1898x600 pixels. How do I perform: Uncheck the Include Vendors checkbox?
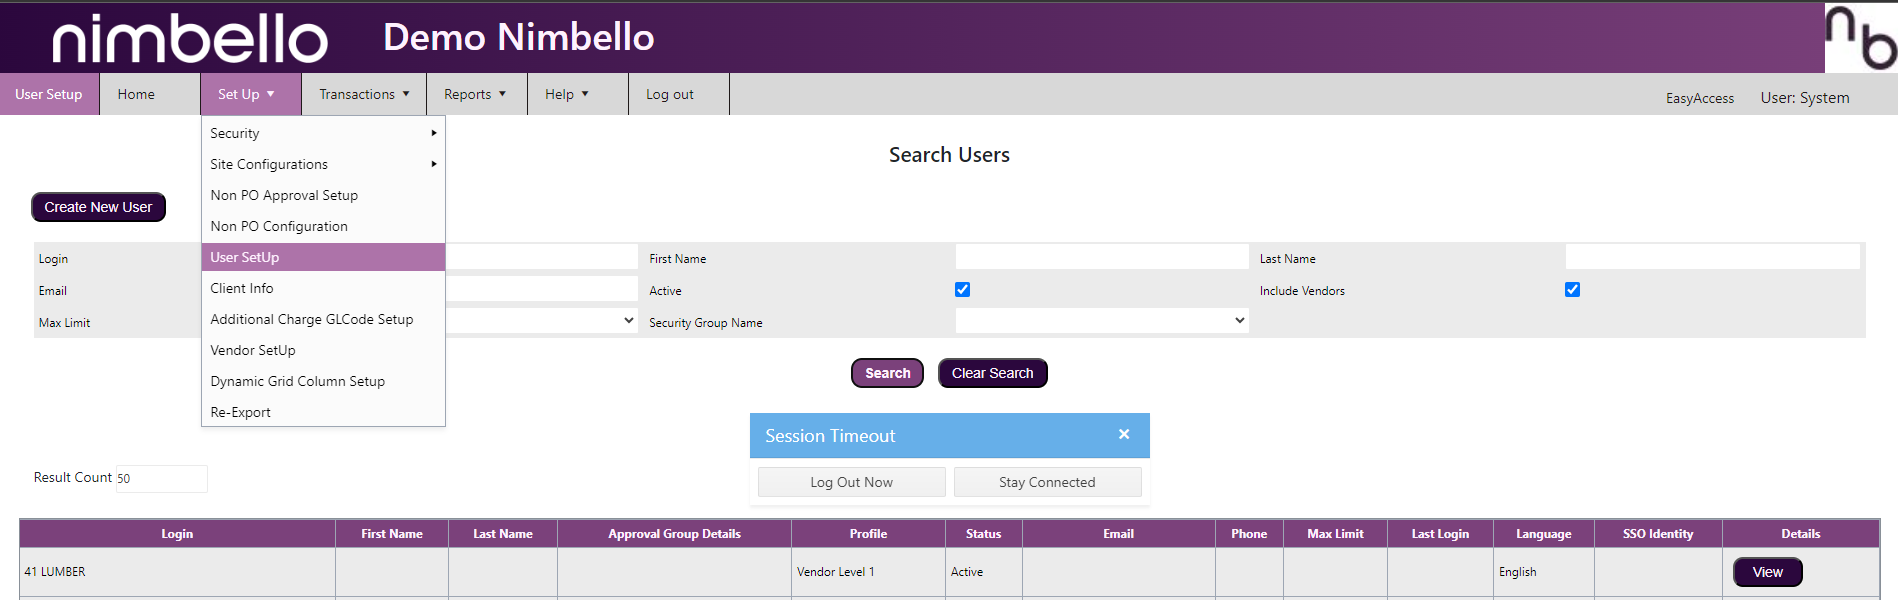(x=1572, y=290)
